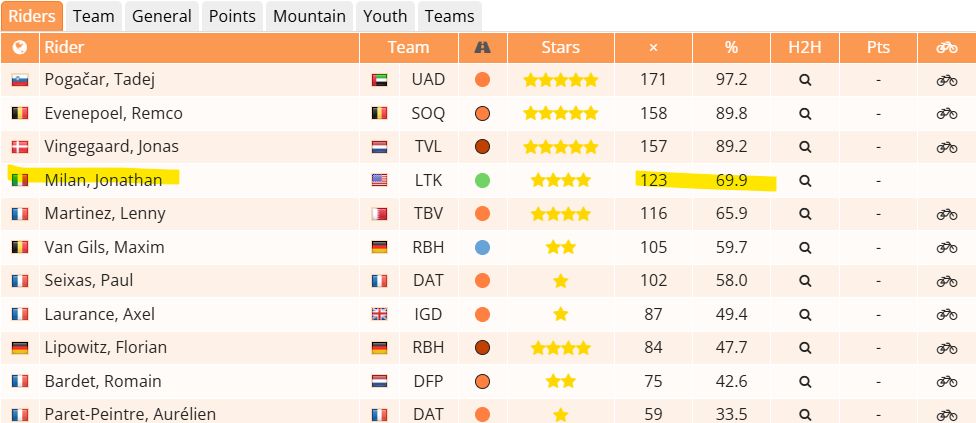This screenshot has width=976, height=423.
Task: Sort by the × column header
Action: (653, 47)
